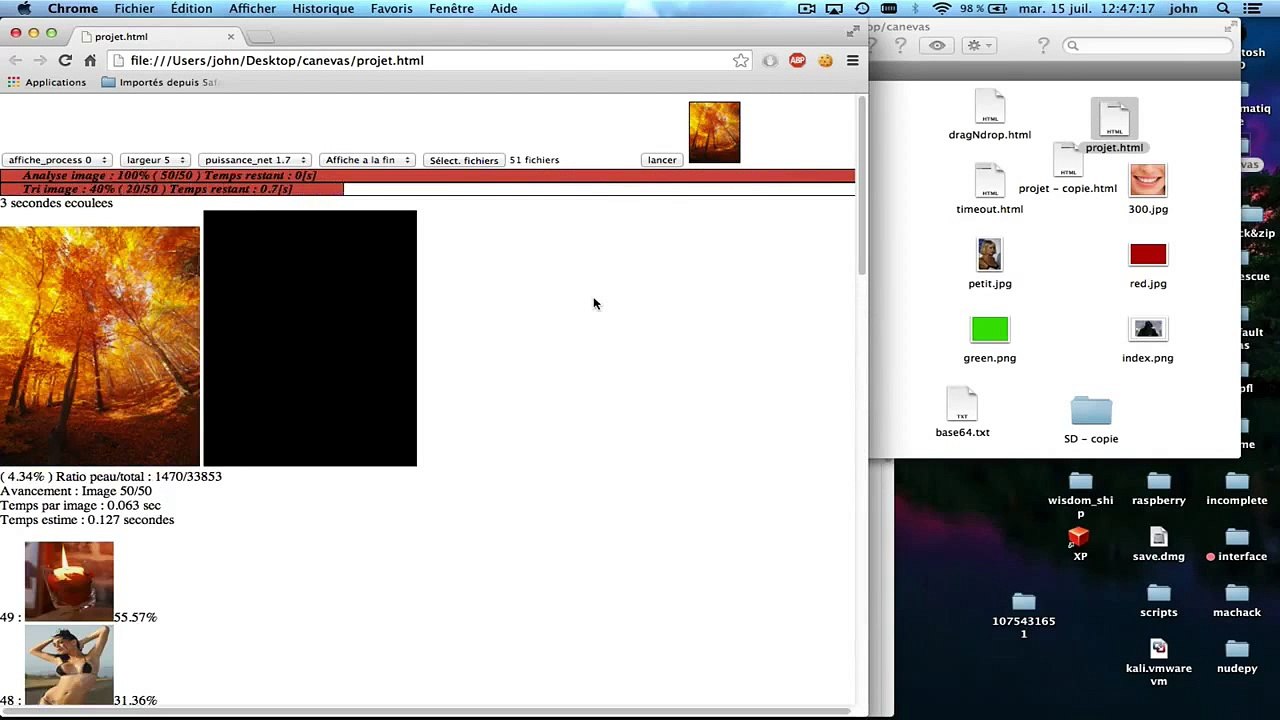Reload the projet.html page
The height and width of the screenshot is (720, 1280).
click(x=65, y=61)
